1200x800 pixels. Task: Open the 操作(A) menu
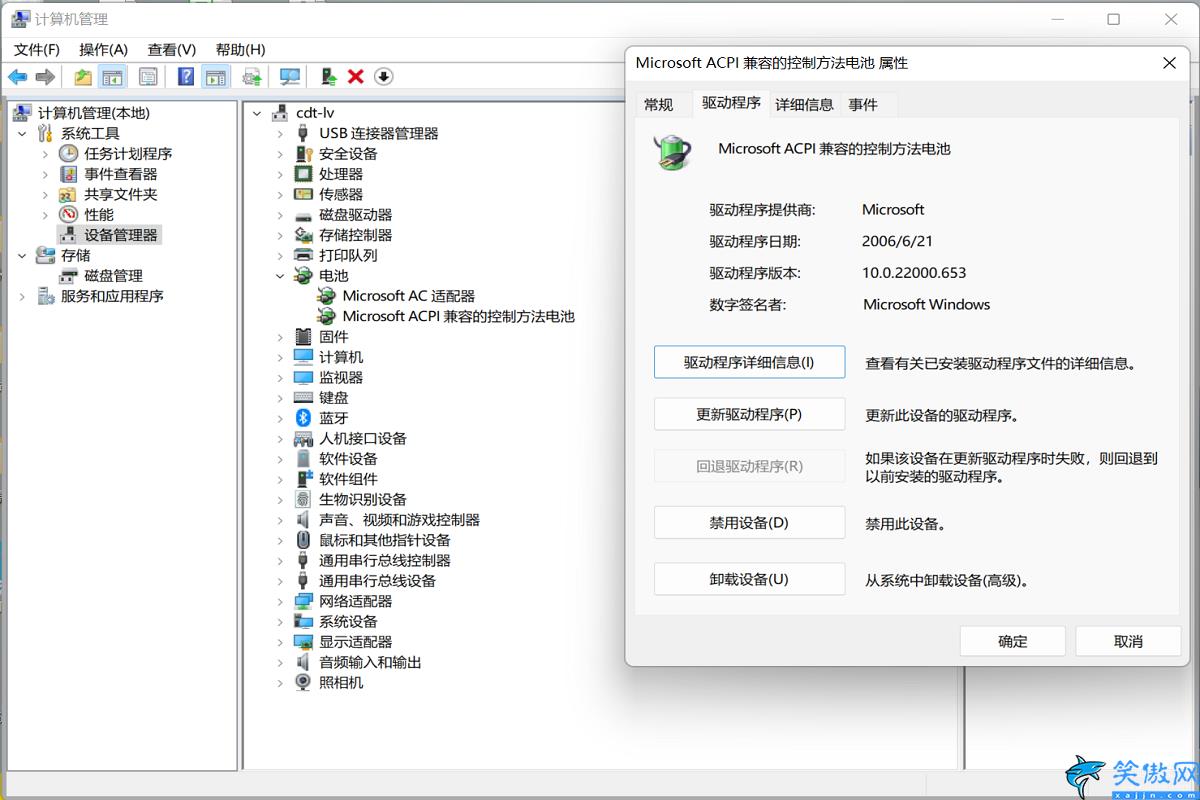[x=103, y=49]
